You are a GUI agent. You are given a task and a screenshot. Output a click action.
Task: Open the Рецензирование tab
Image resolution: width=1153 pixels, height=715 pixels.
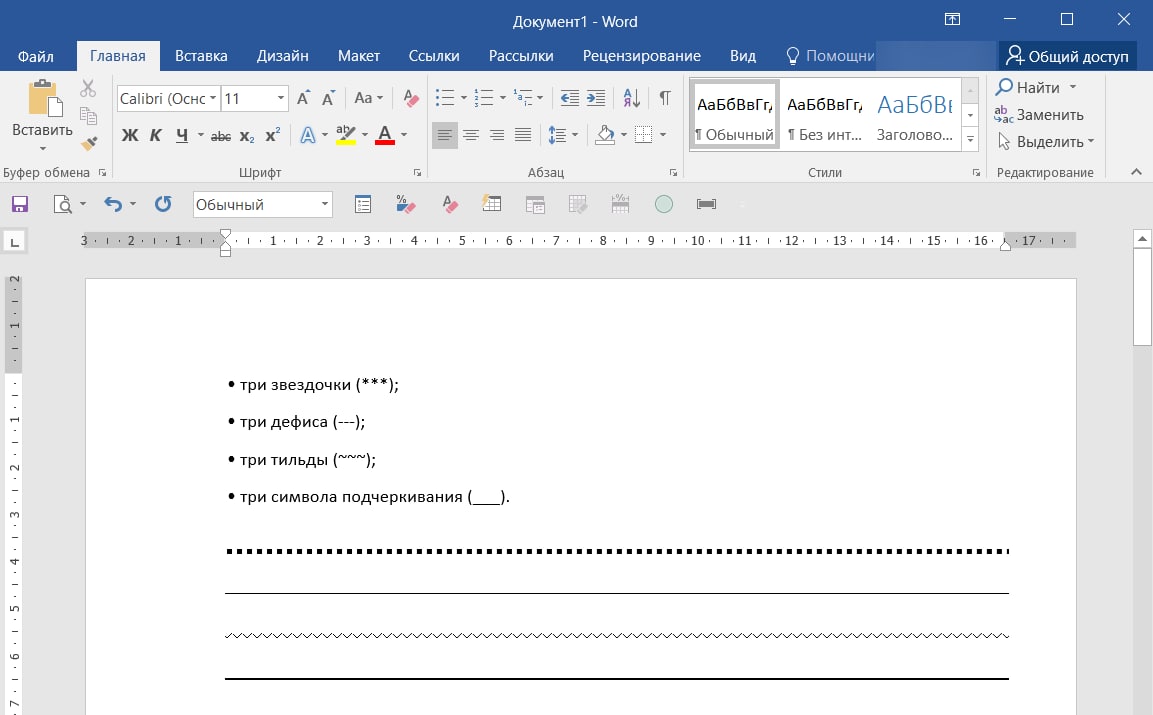pyautogui.click(x=641, y=56)
